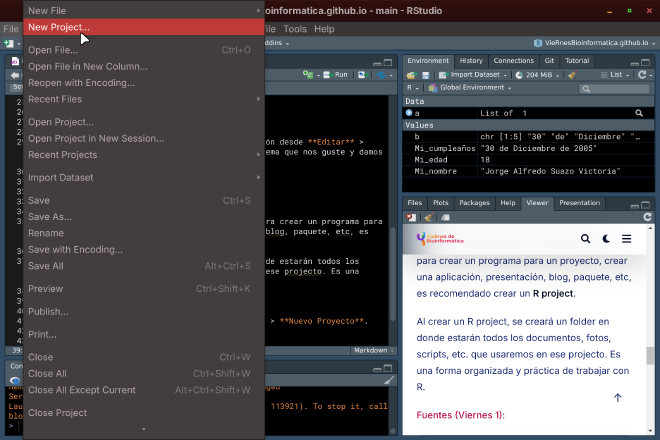
Task: Search the website in Viewer
Action: [585, 239]
